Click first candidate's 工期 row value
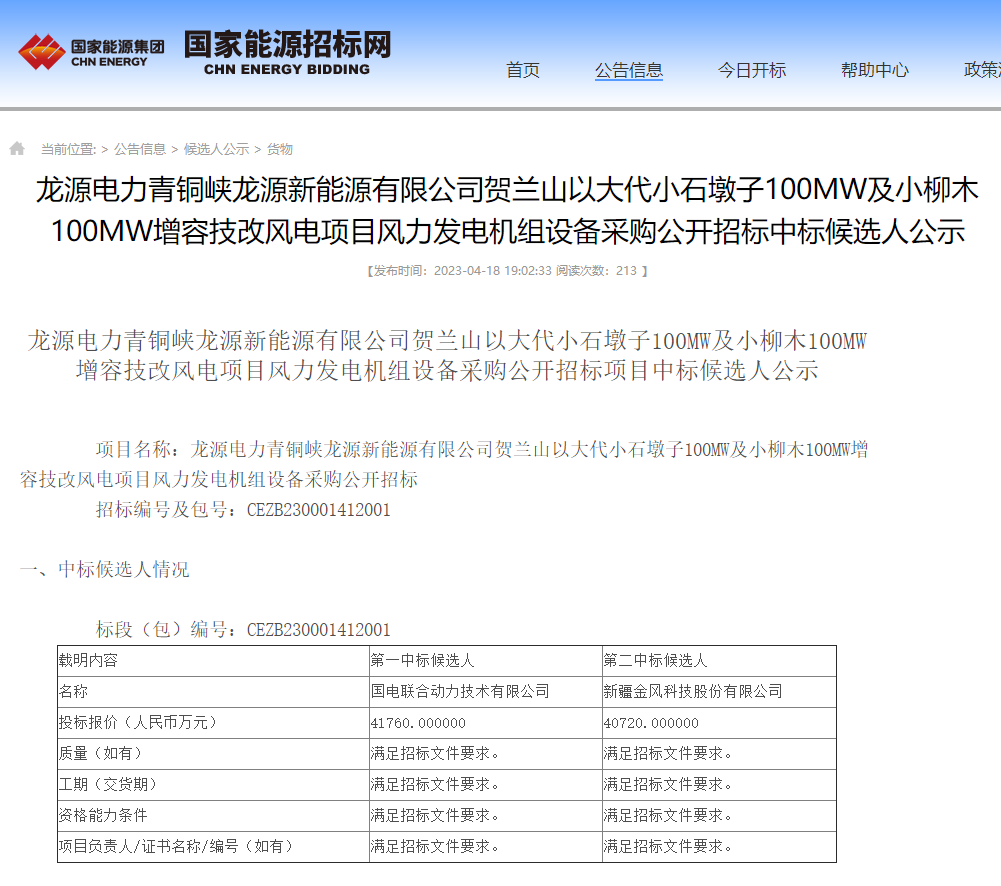This screenshot has height=886, width=1001. pyautogui.click(x=486, y=785)
